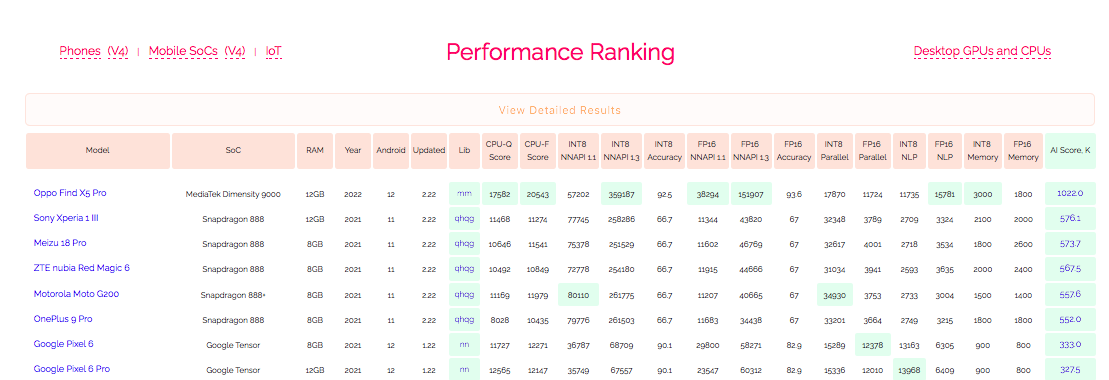The height and width of the screenshot is (380, 1109).
Task: Click the View Detailed Results bar
Action: (x=560, y=110)
